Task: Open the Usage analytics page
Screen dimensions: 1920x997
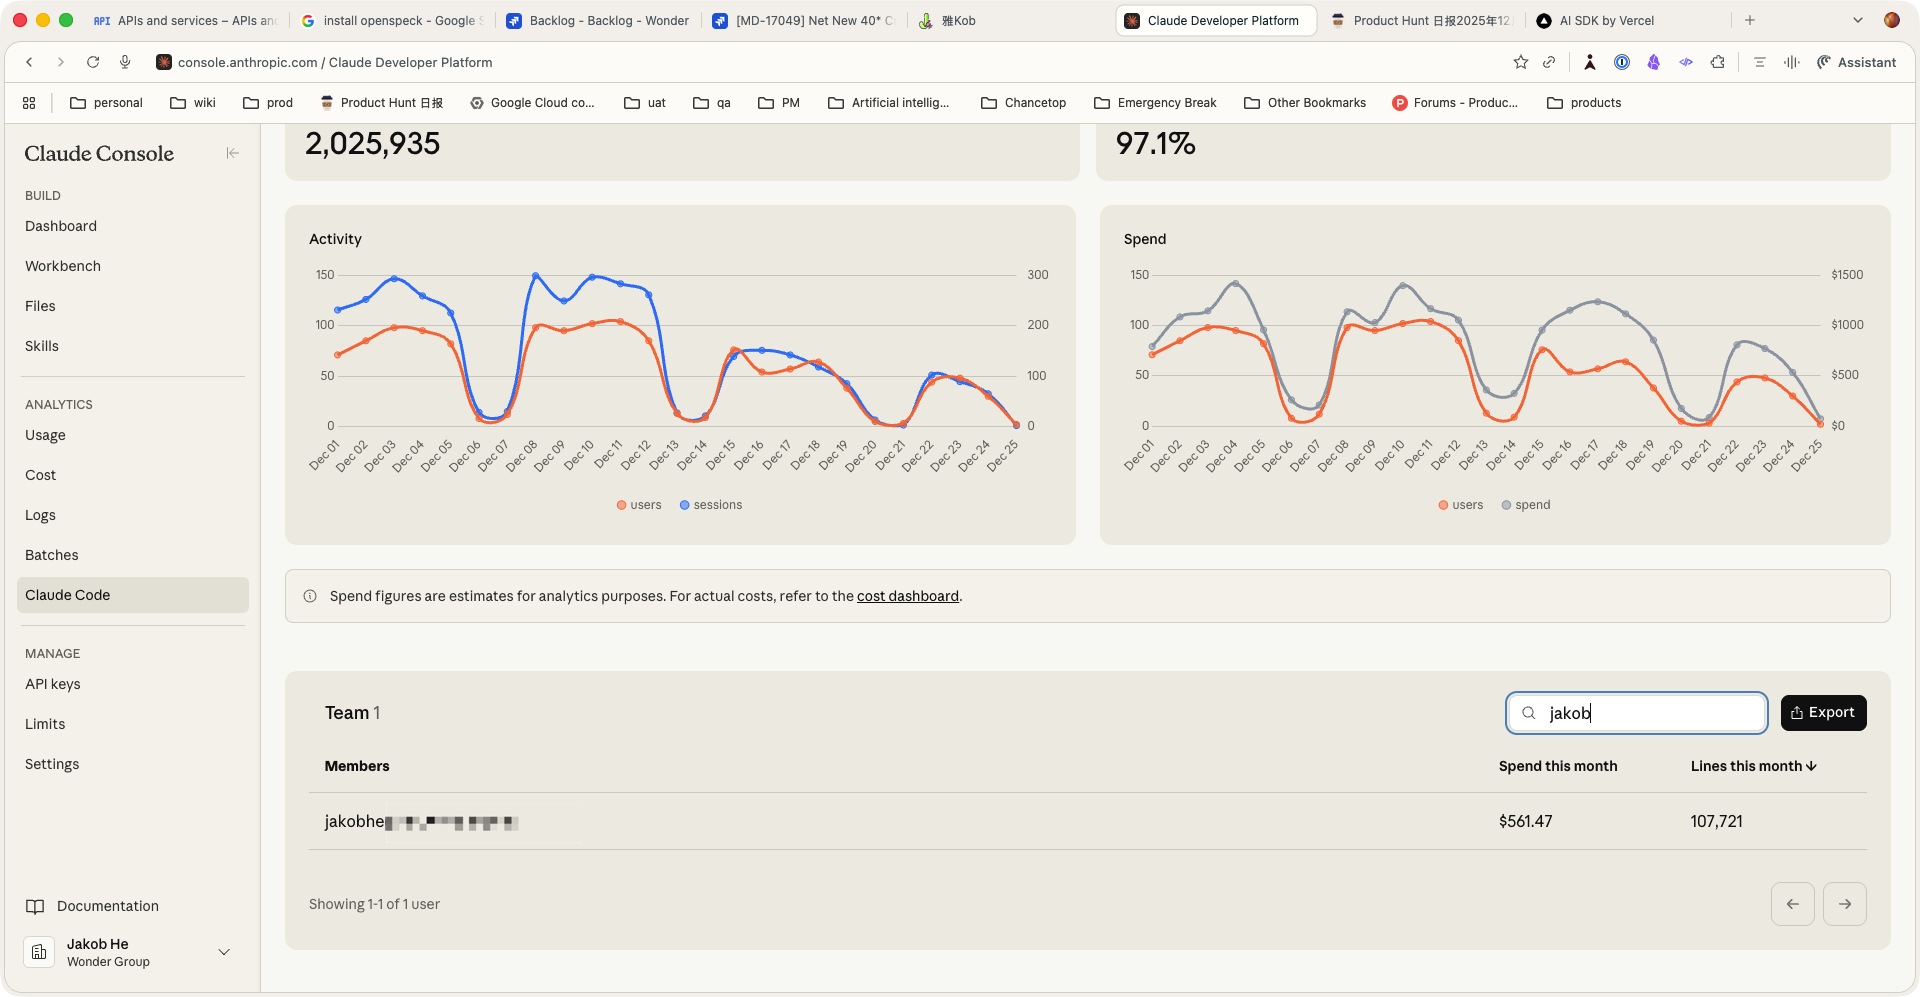Action: pos(45,435)
